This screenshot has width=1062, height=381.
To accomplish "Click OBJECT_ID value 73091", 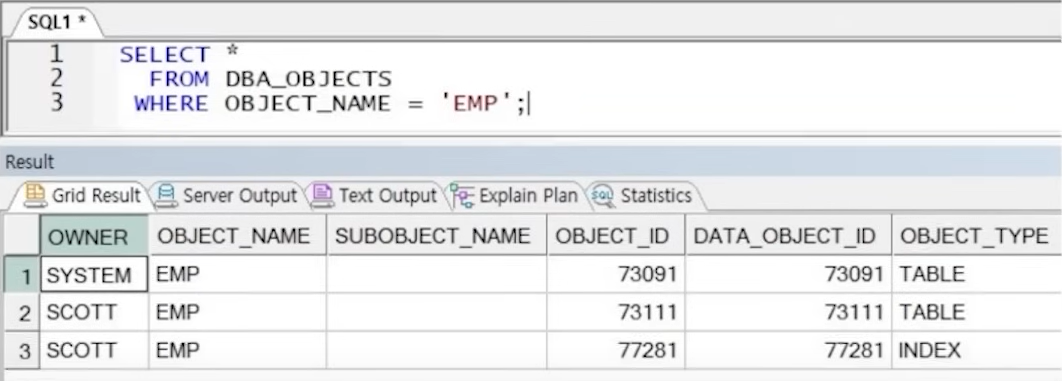I will click(x=616, y=275).
